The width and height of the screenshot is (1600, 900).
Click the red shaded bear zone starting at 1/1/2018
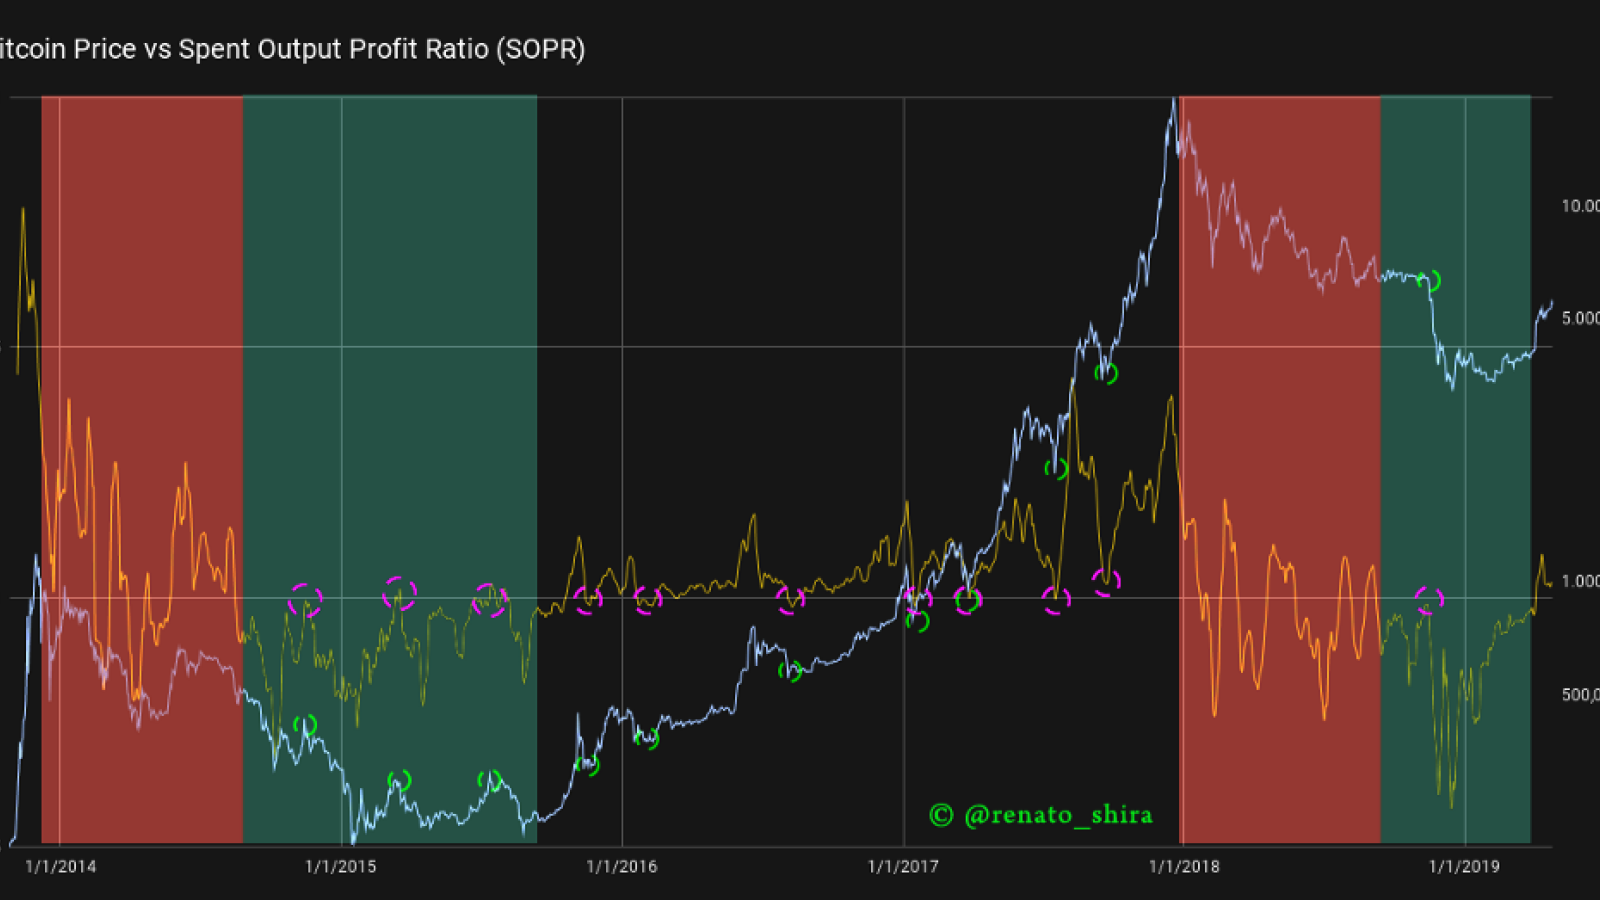[1280, 470]
